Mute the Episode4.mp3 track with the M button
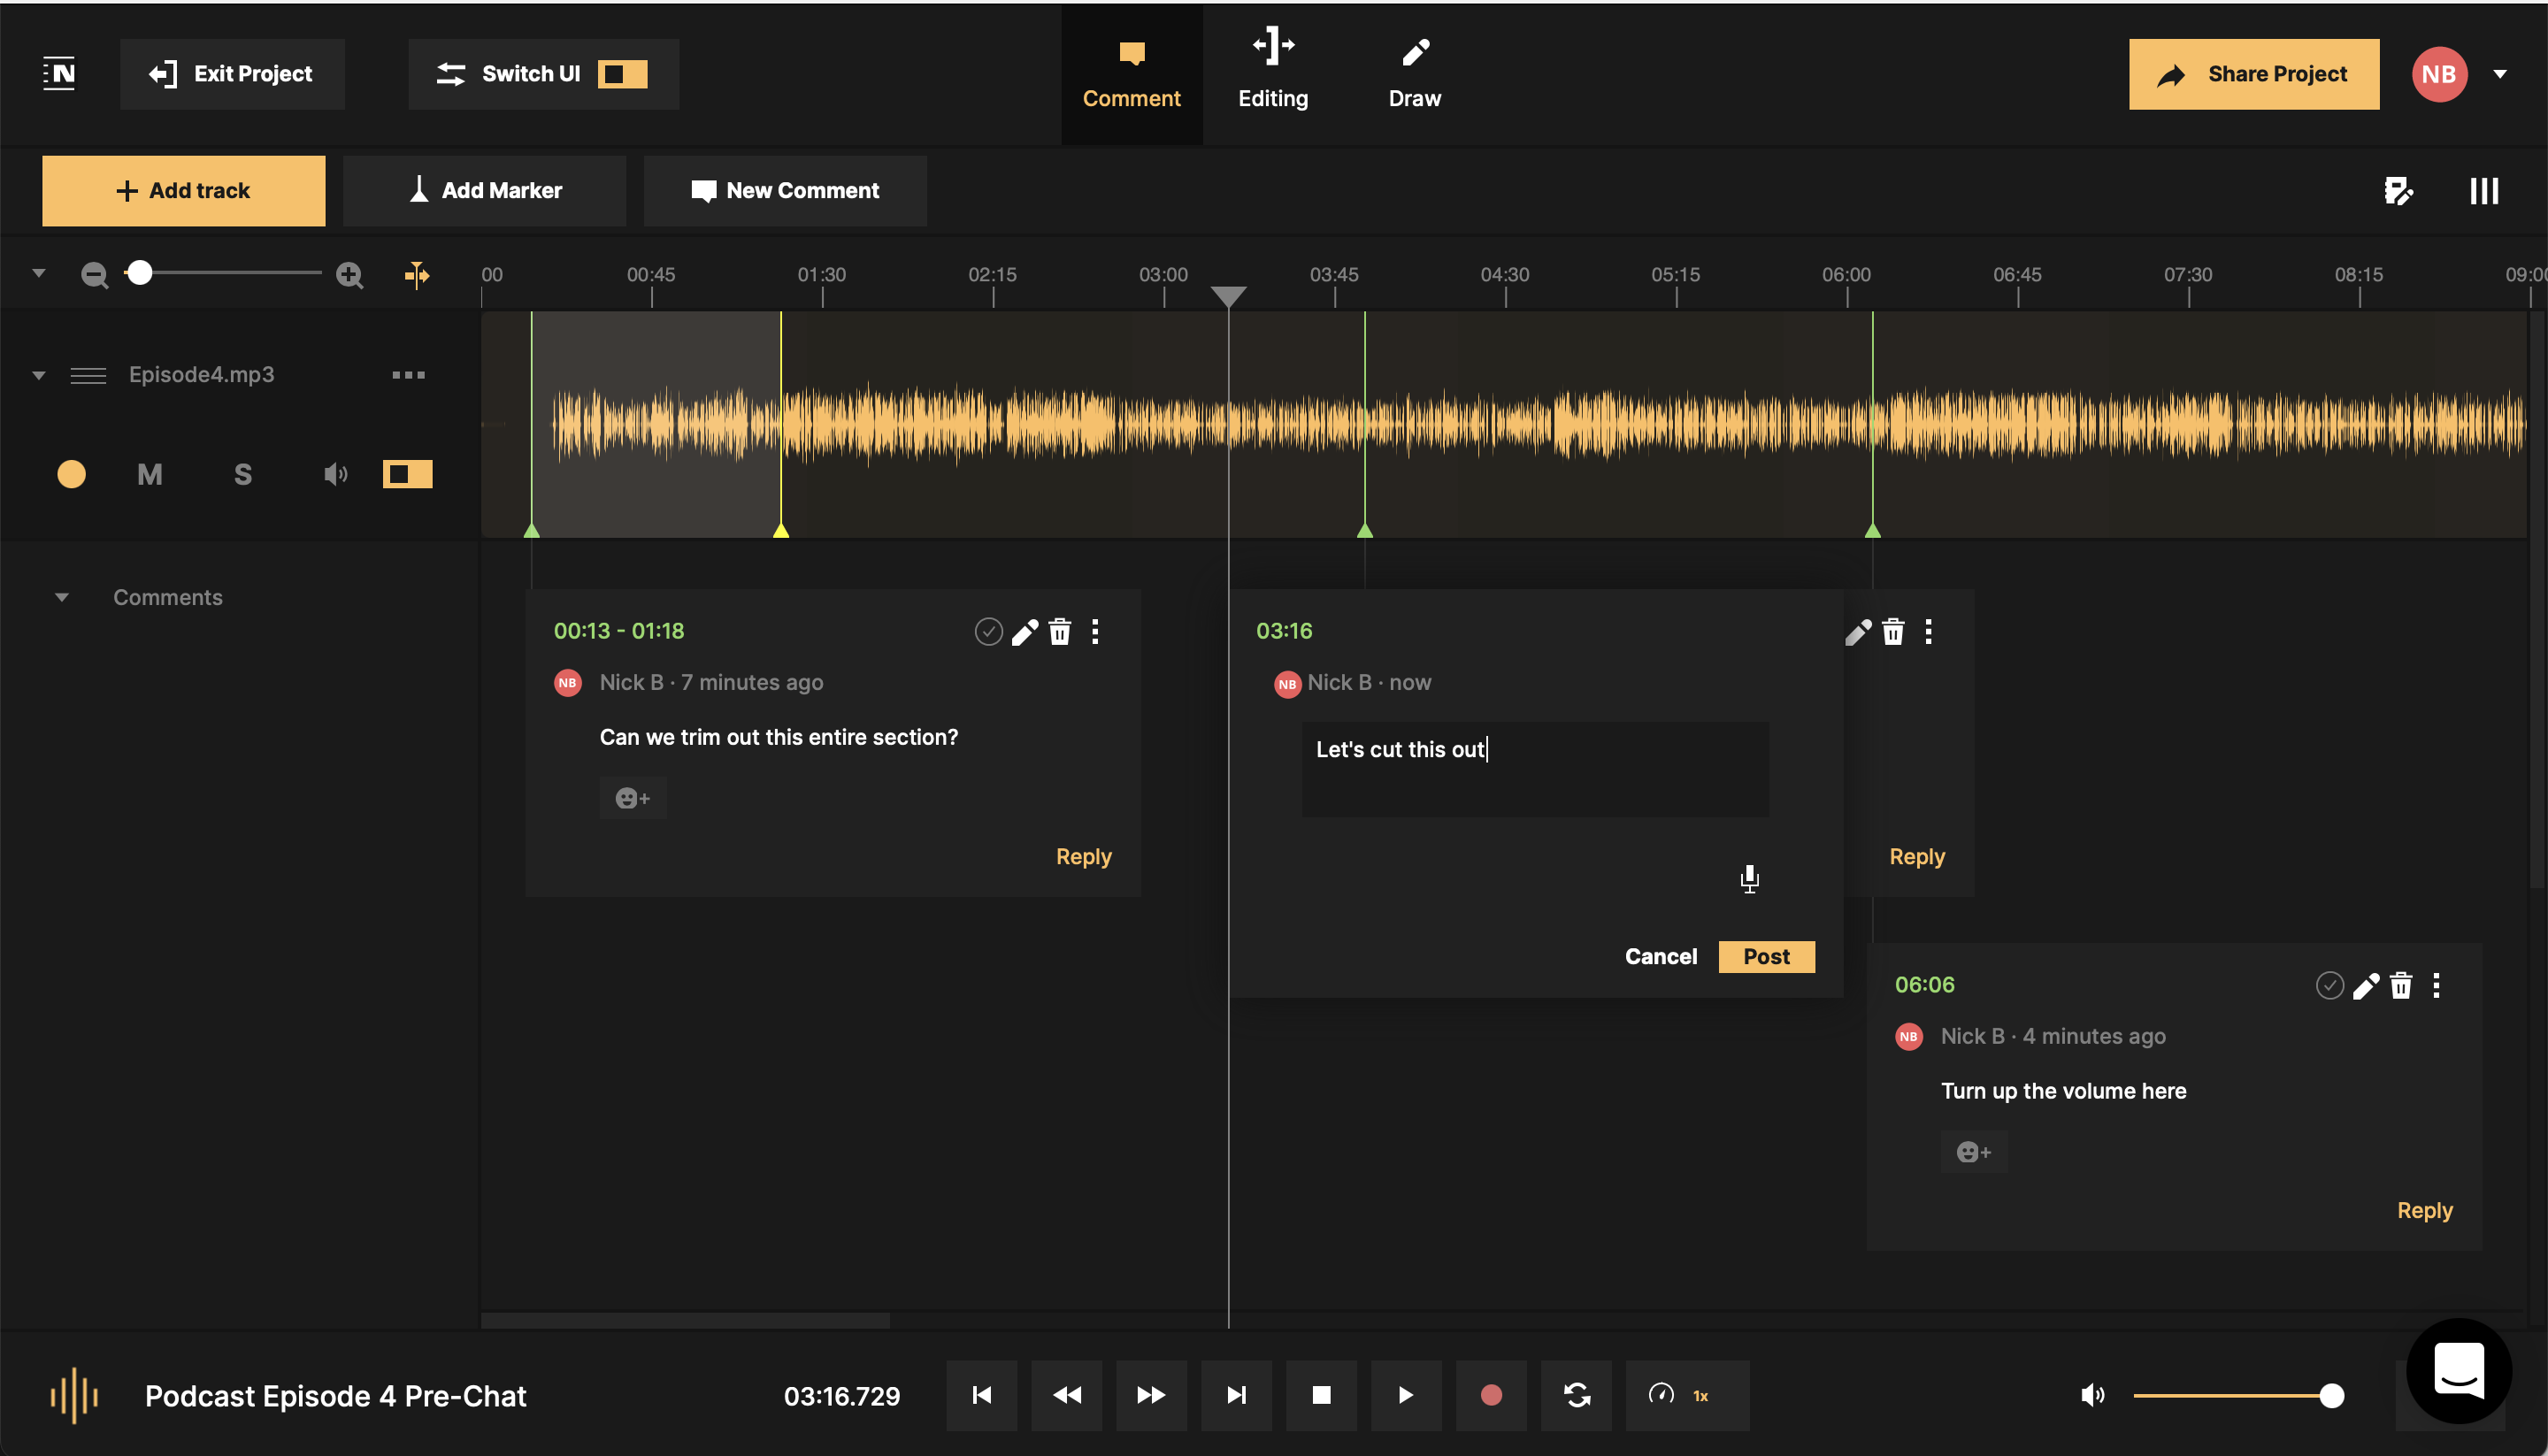The image size is (2548, 1456). pyautogui.click(x=149, y=474)
